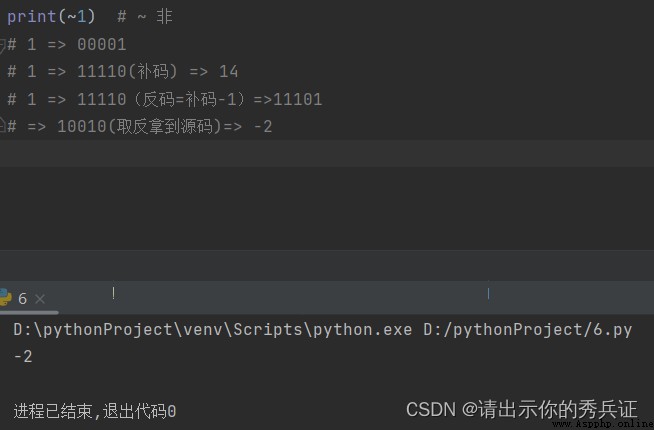Click the -2 output line in console

coord(23,357)
